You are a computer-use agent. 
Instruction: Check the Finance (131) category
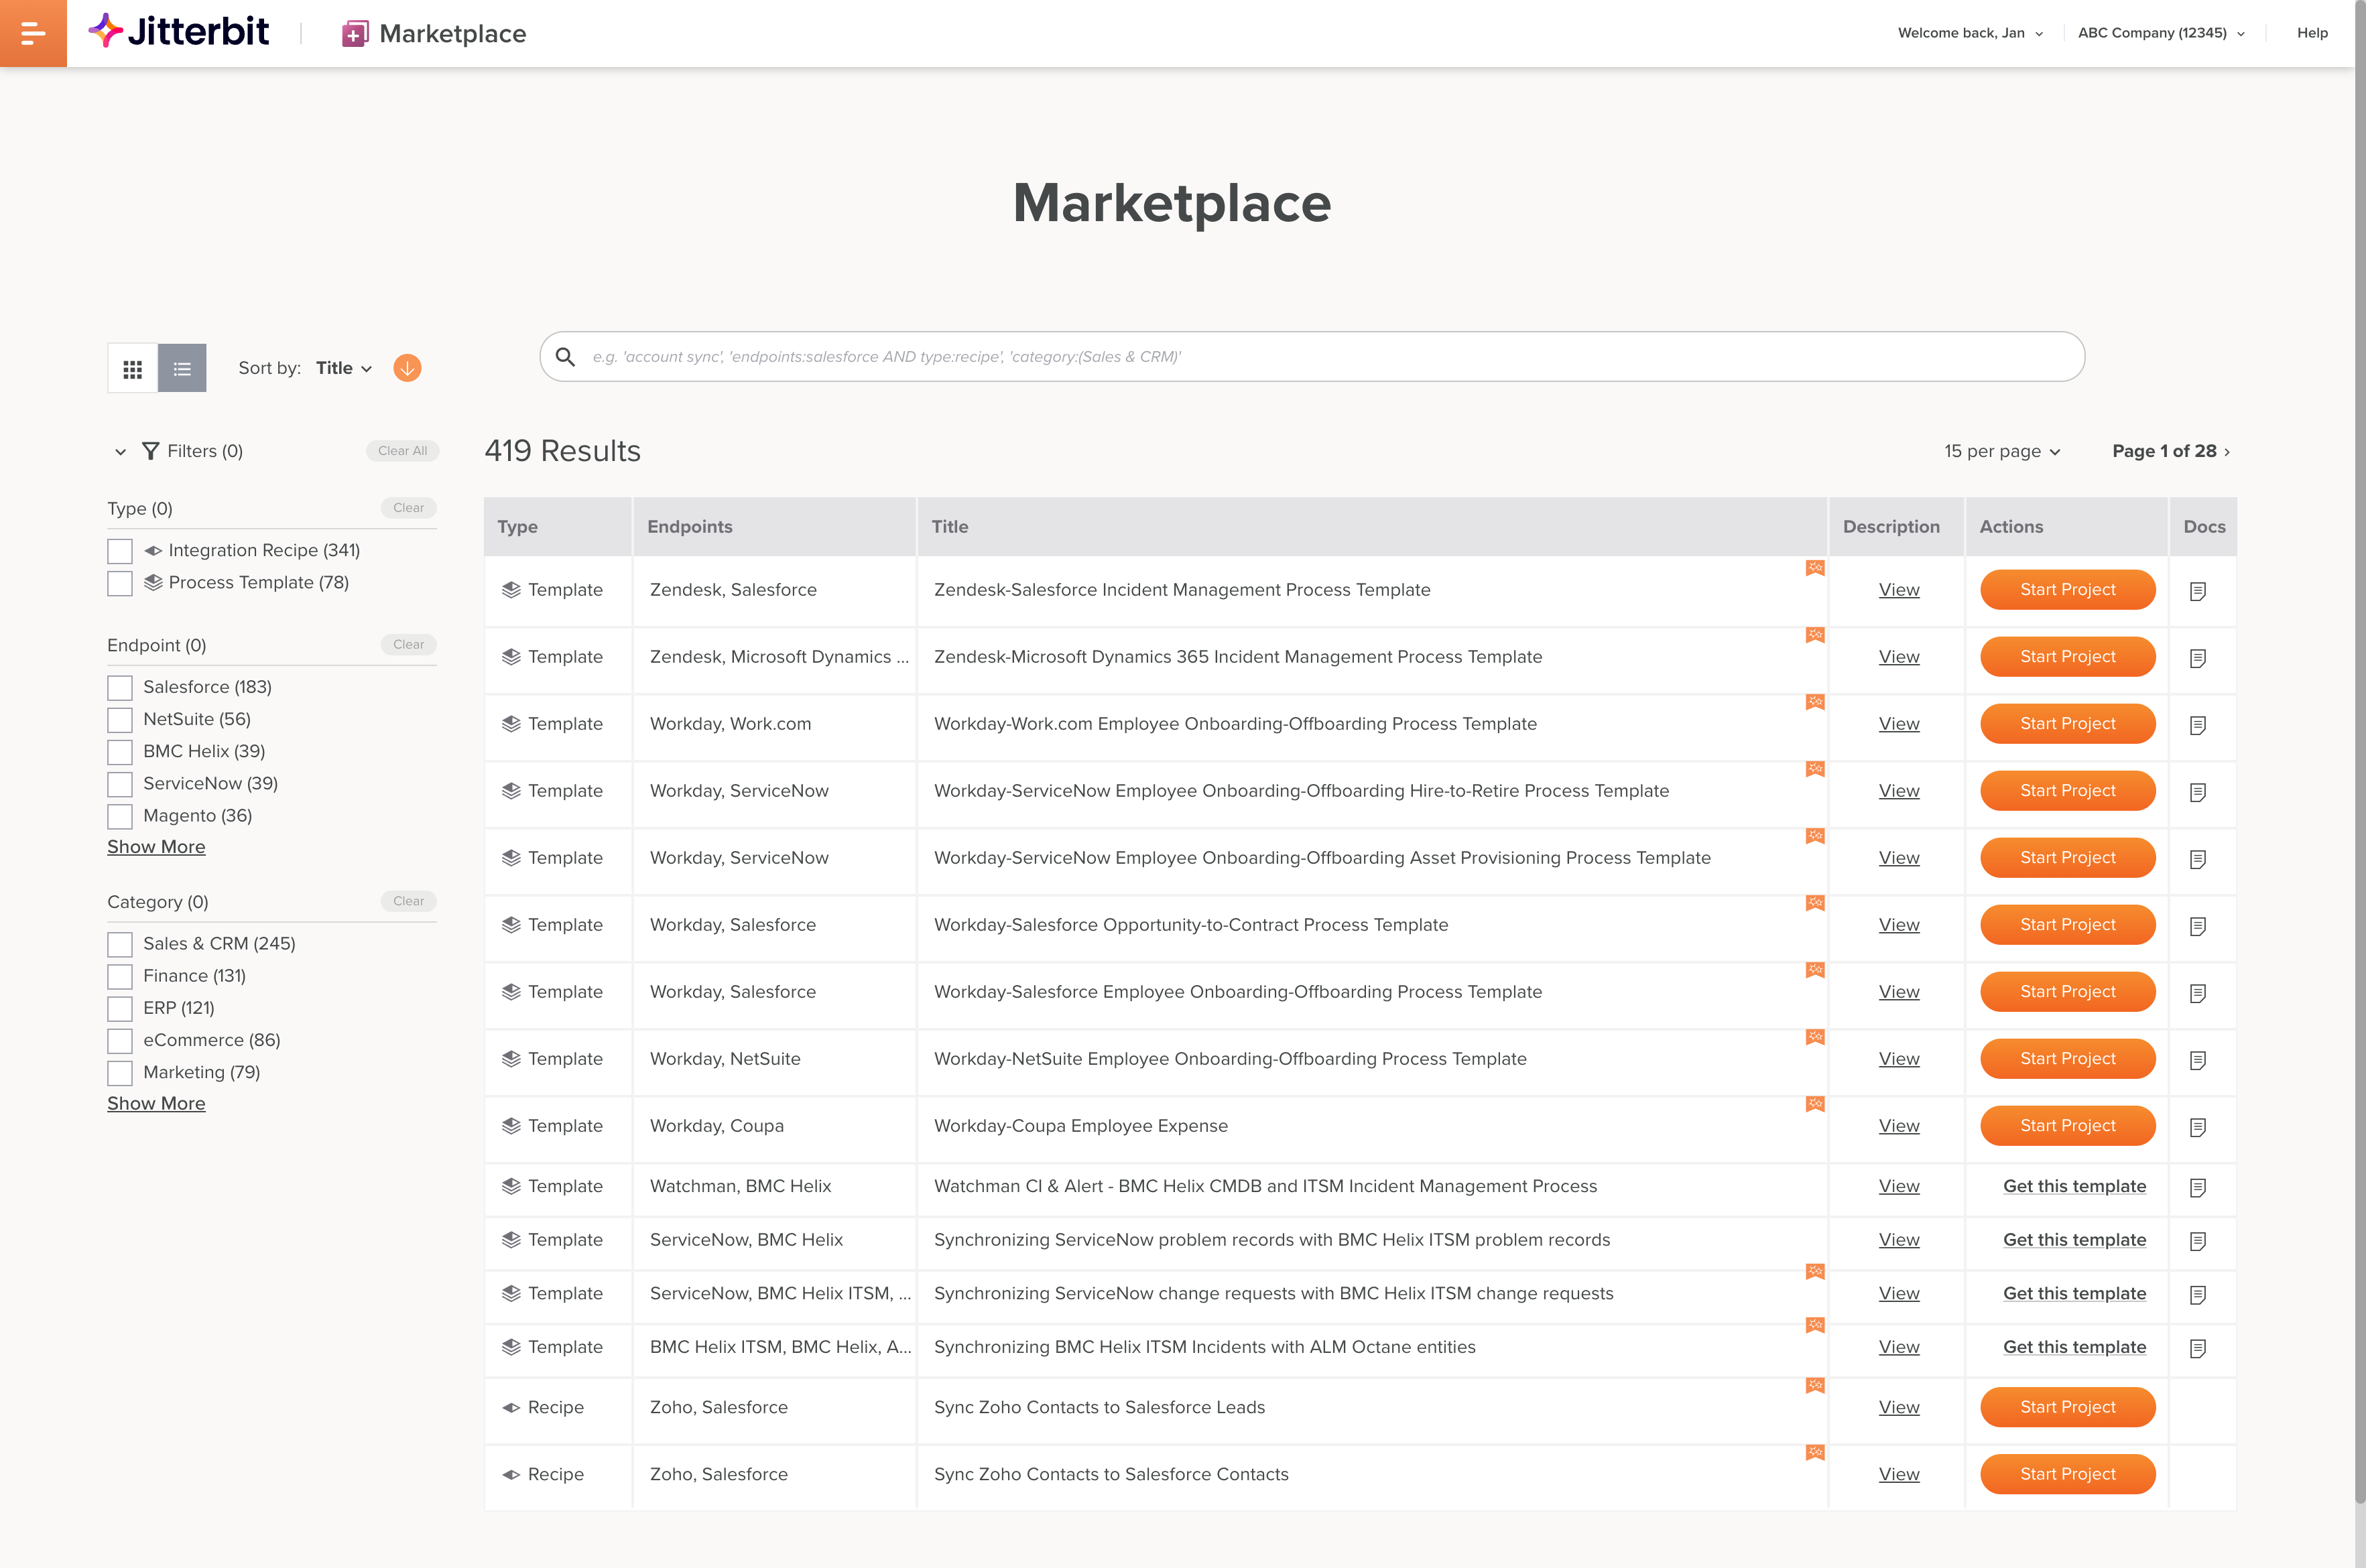(x=120, y=977)
